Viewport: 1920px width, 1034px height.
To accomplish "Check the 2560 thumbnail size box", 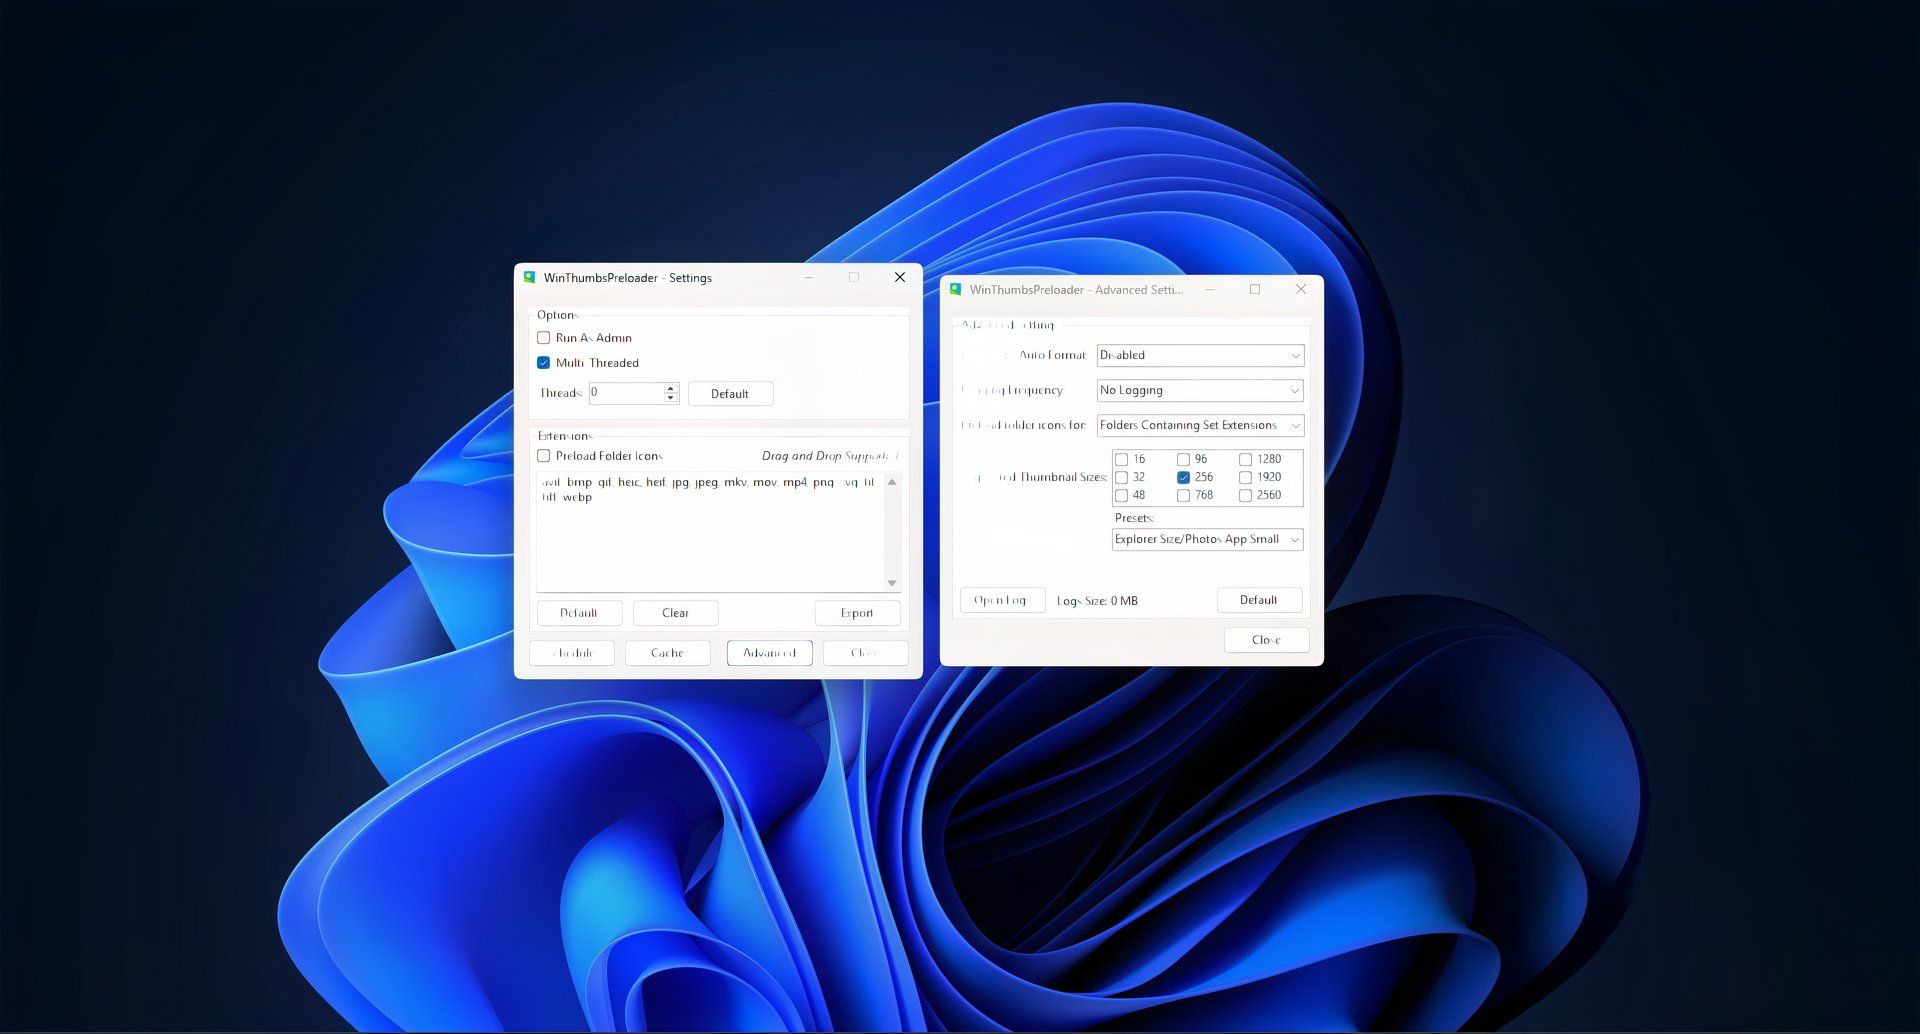I will click(1246, 495).
